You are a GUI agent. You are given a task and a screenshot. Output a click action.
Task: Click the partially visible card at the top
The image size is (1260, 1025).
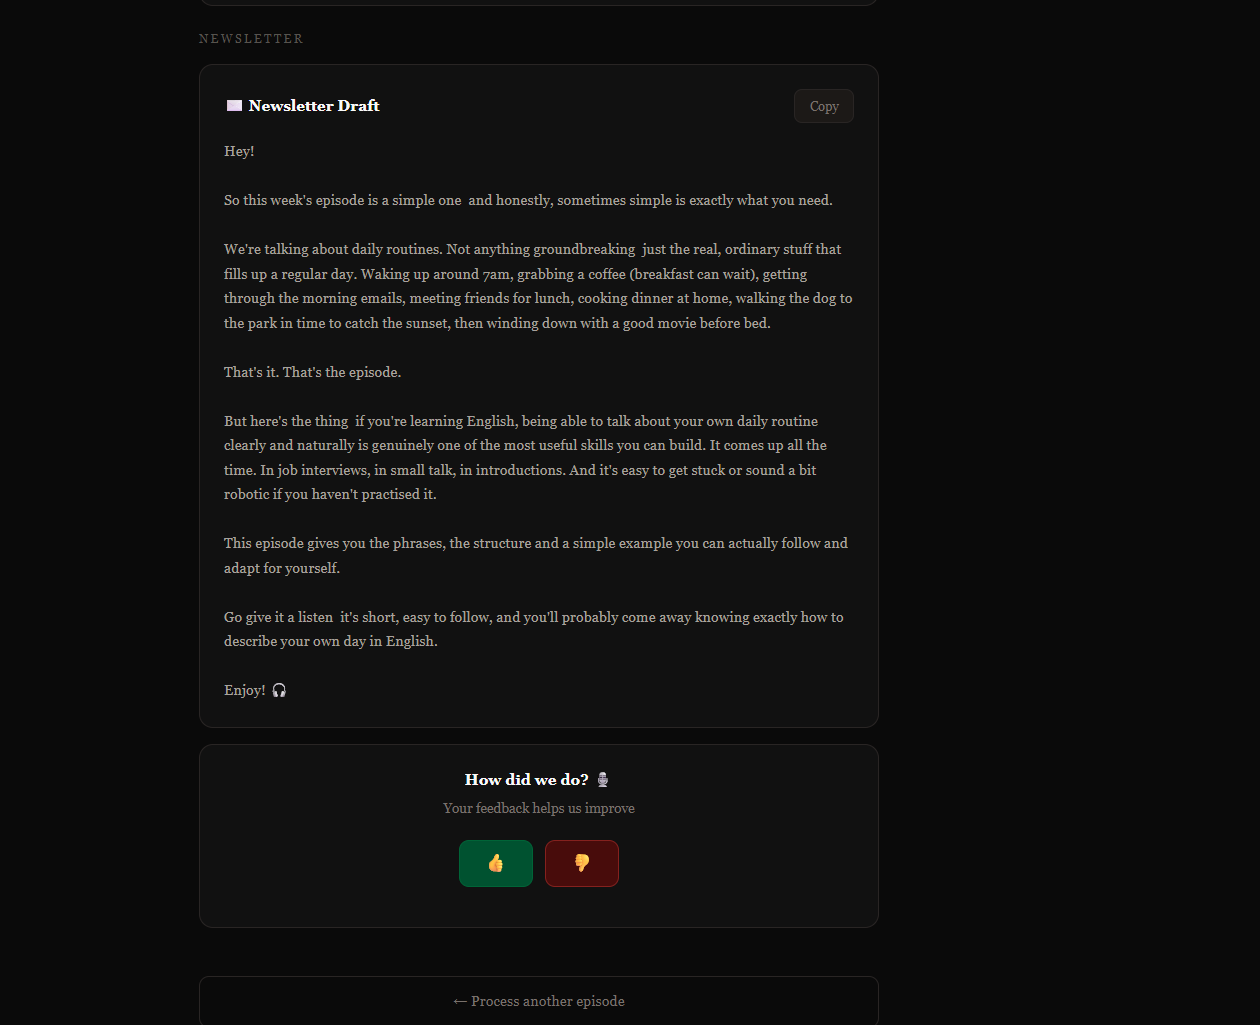click(538, 2)
